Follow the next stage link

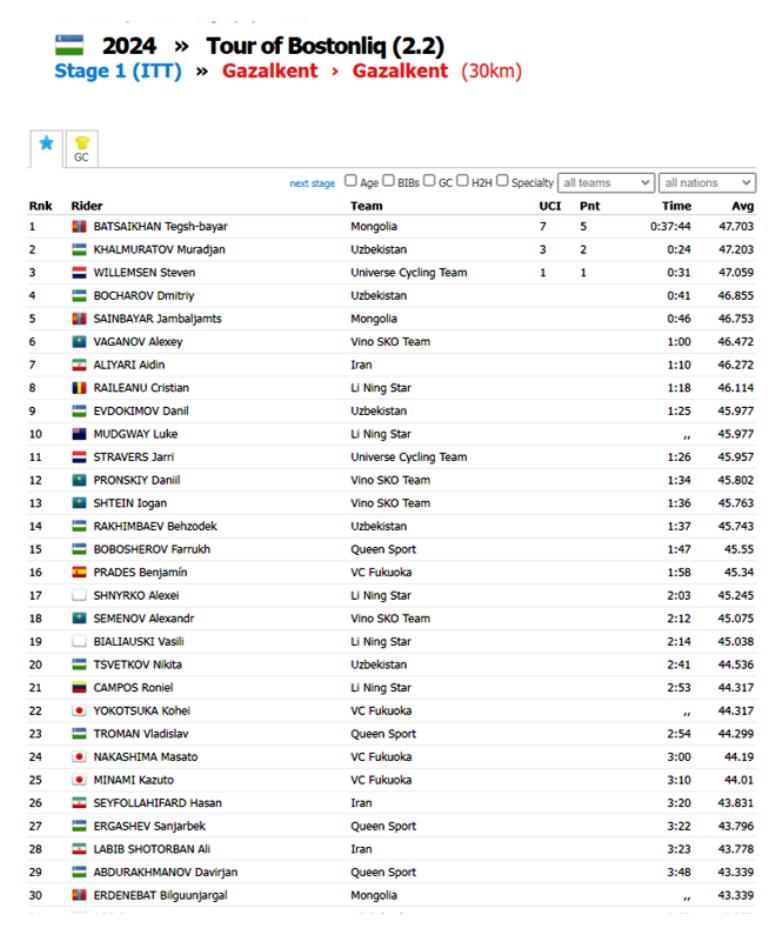pos(312,184)
